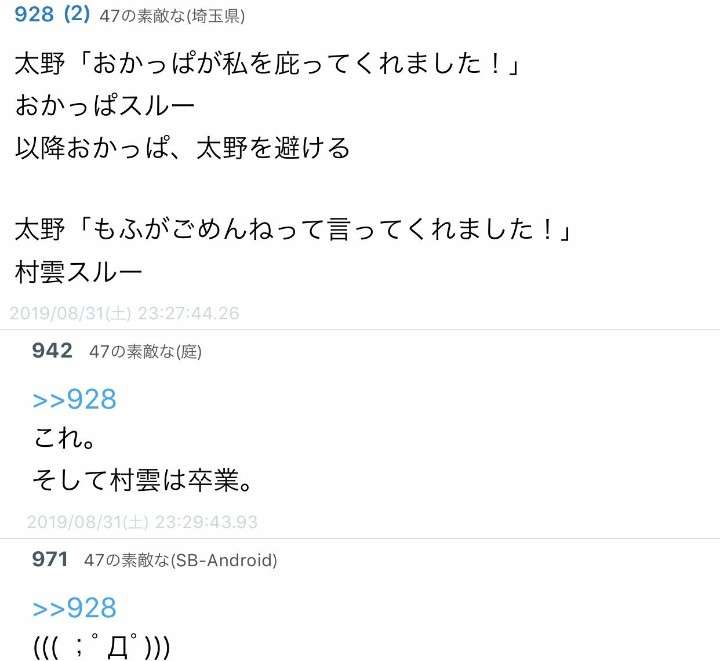Select post number 942
This screenshot has width=720, height=661.
[x=52, y=351]
